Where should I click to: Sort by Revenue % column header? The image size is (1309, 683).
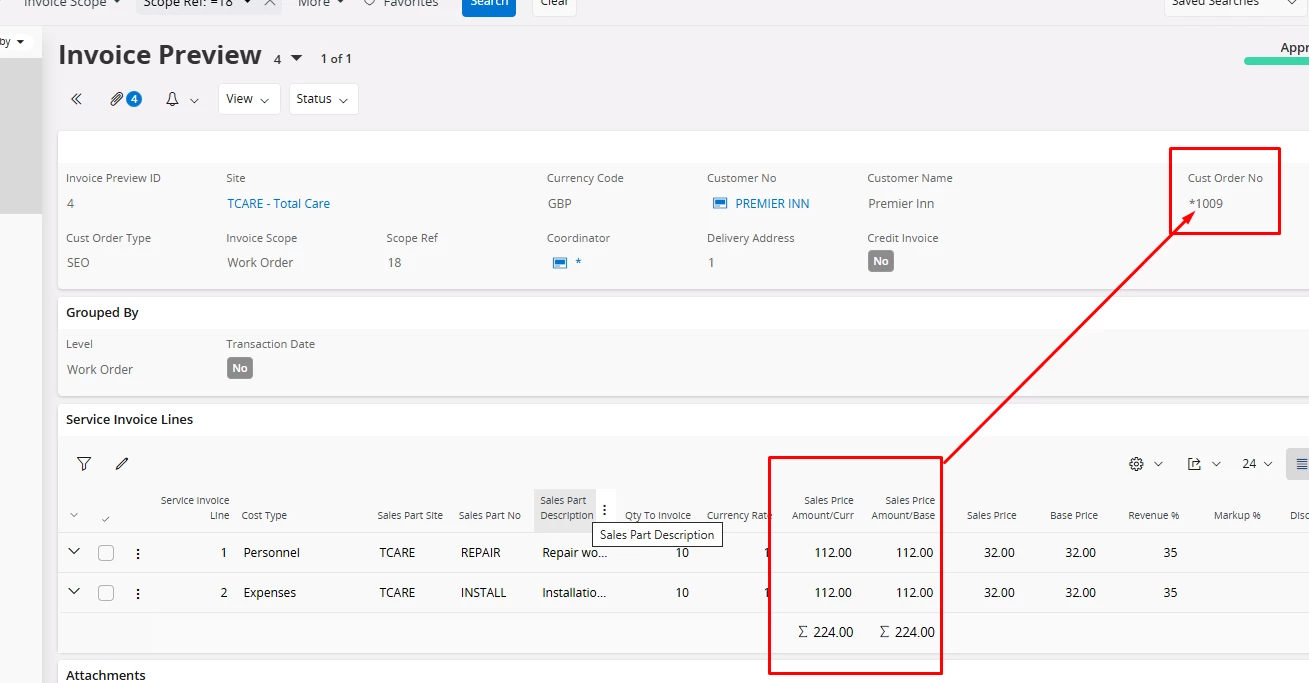click(1153, 516)
